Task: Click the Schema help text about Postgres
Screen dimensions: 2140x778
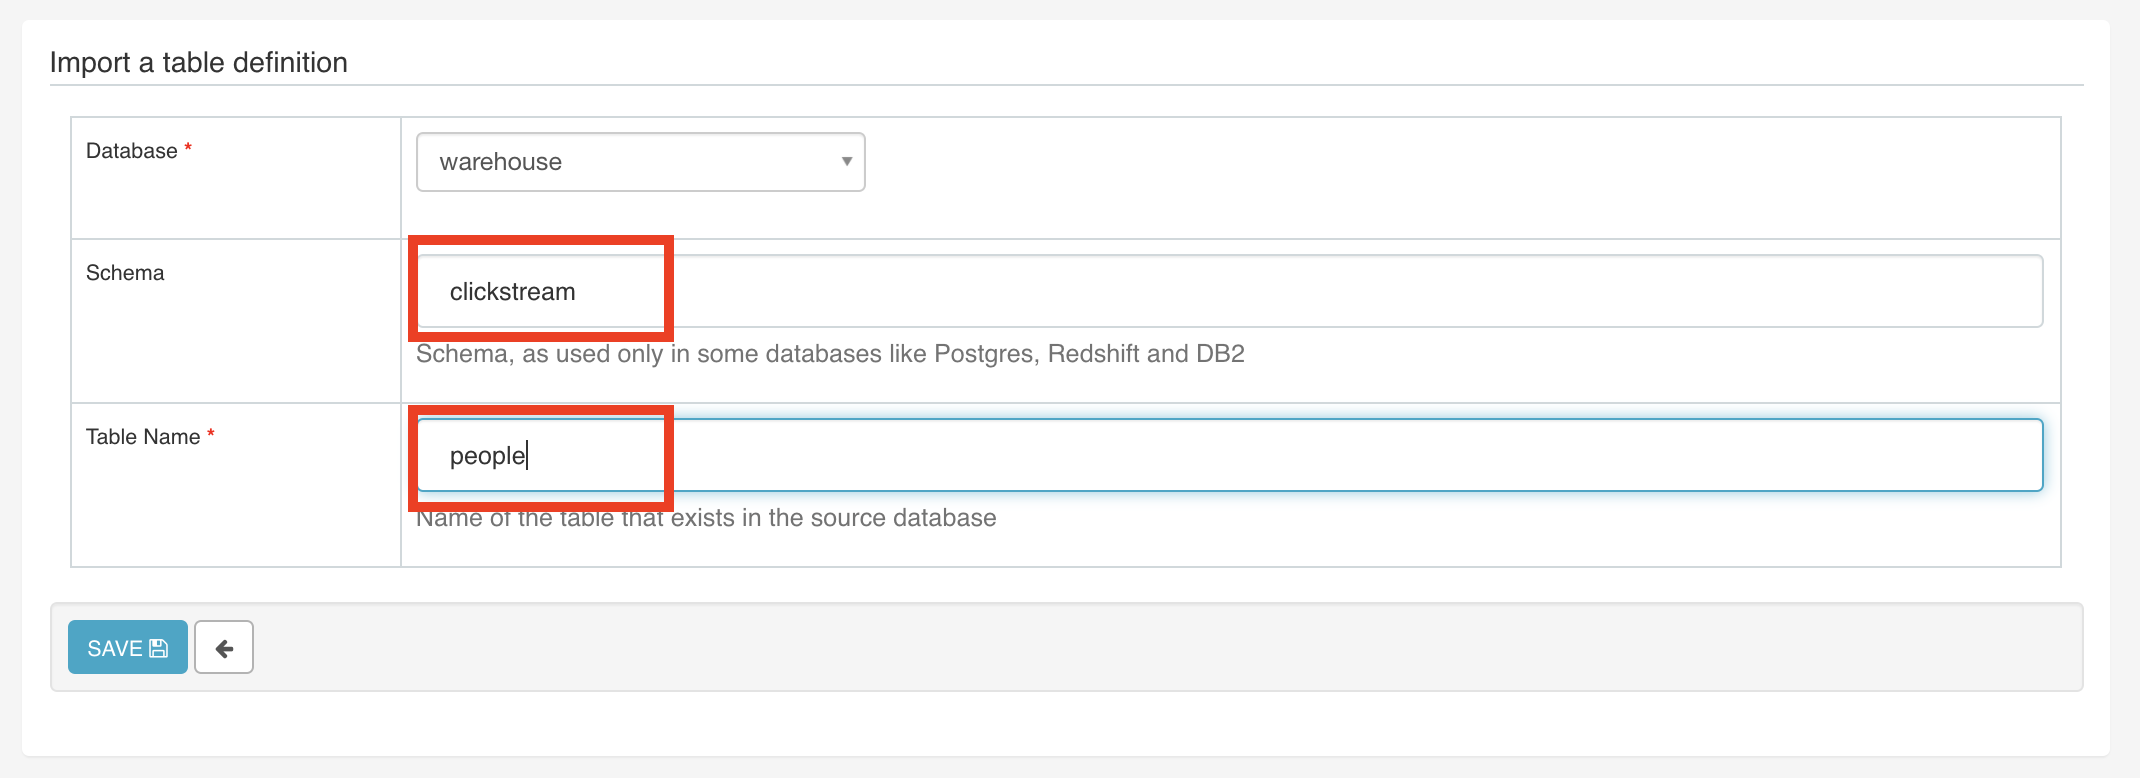Action: (830, 354)
